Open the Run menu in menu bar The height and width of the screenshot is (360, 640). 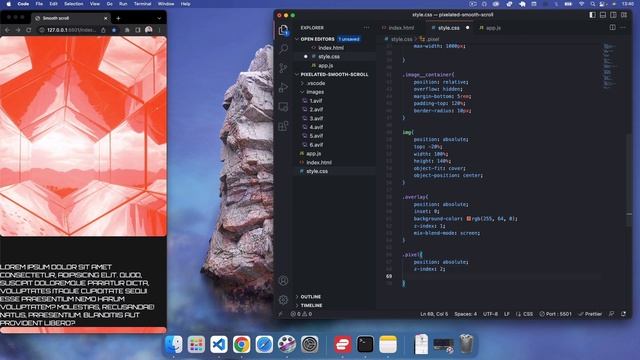click(123, 4)
